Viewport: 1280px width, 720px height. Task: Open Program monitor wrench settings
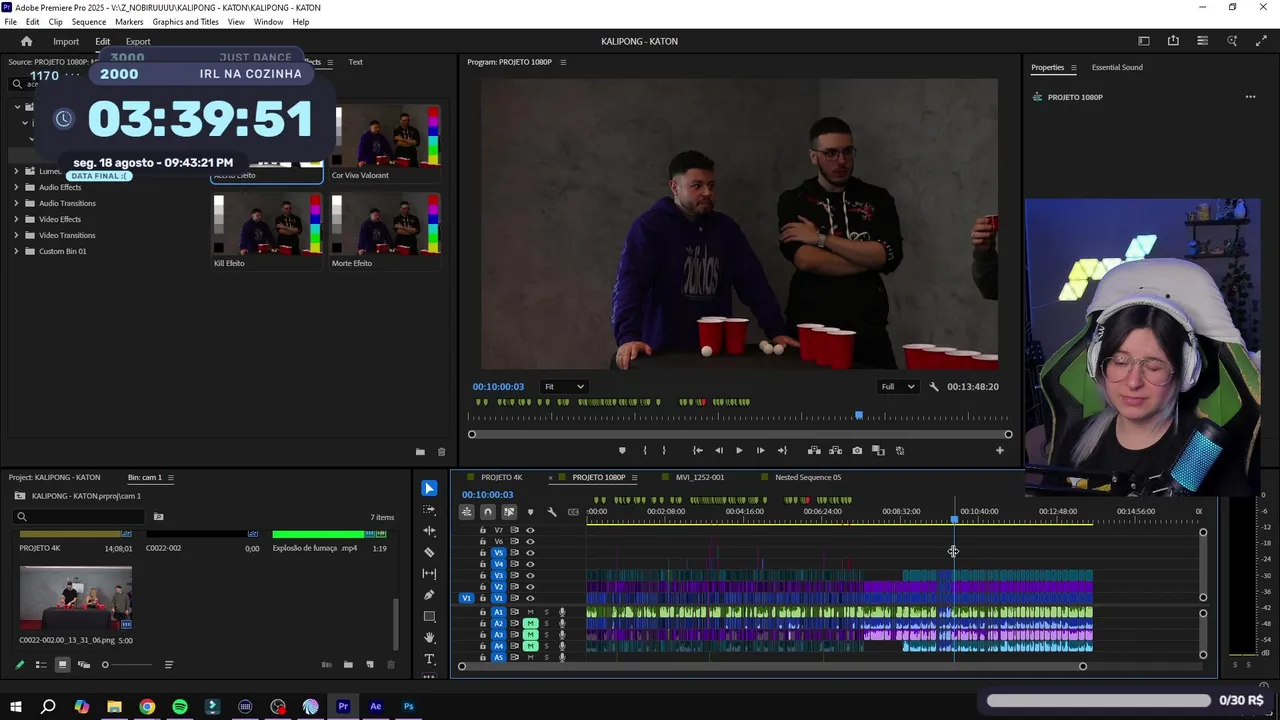click(934, 387)
